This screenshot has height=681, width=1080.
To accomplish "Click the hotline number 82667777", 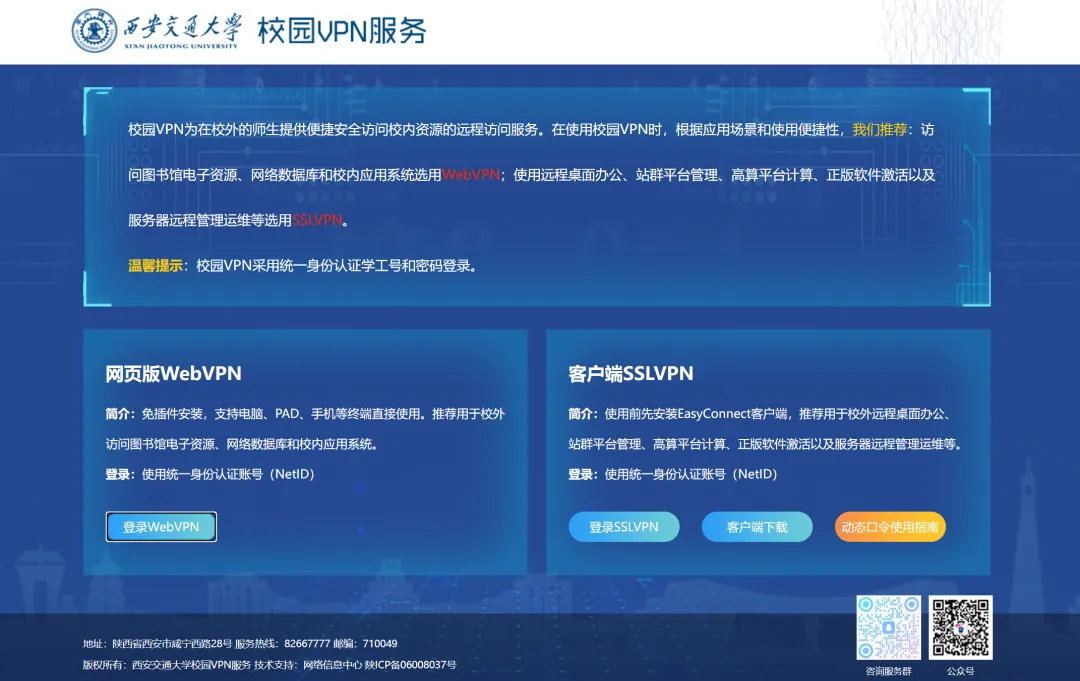I will 307,644.
